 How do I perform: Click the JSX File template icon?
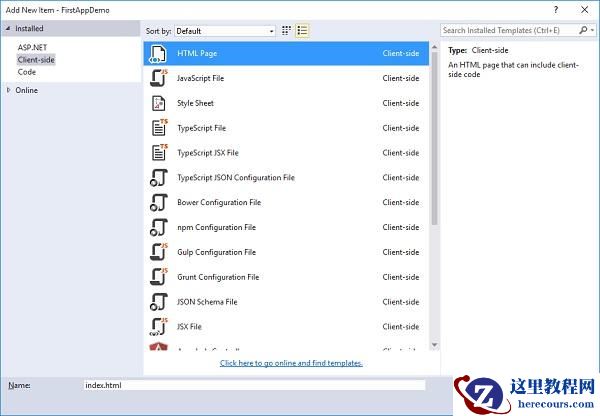[x=158, y=326]
